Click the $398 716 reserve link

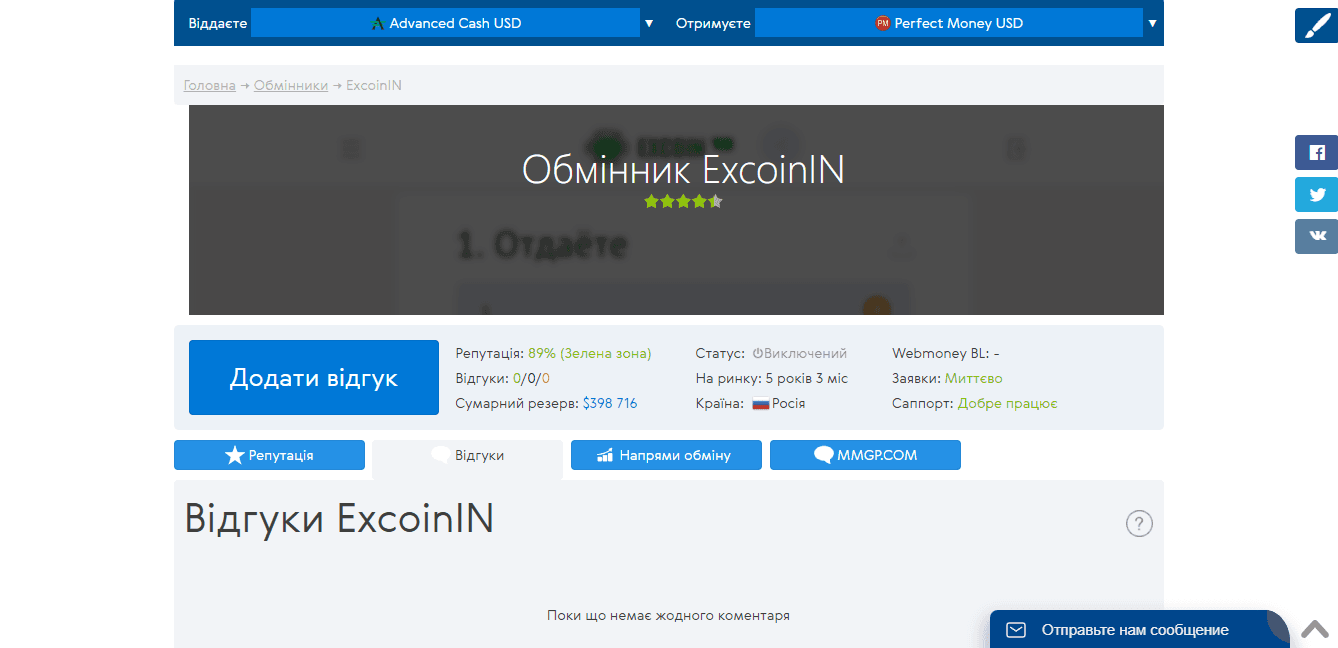[x=609, y=404]
